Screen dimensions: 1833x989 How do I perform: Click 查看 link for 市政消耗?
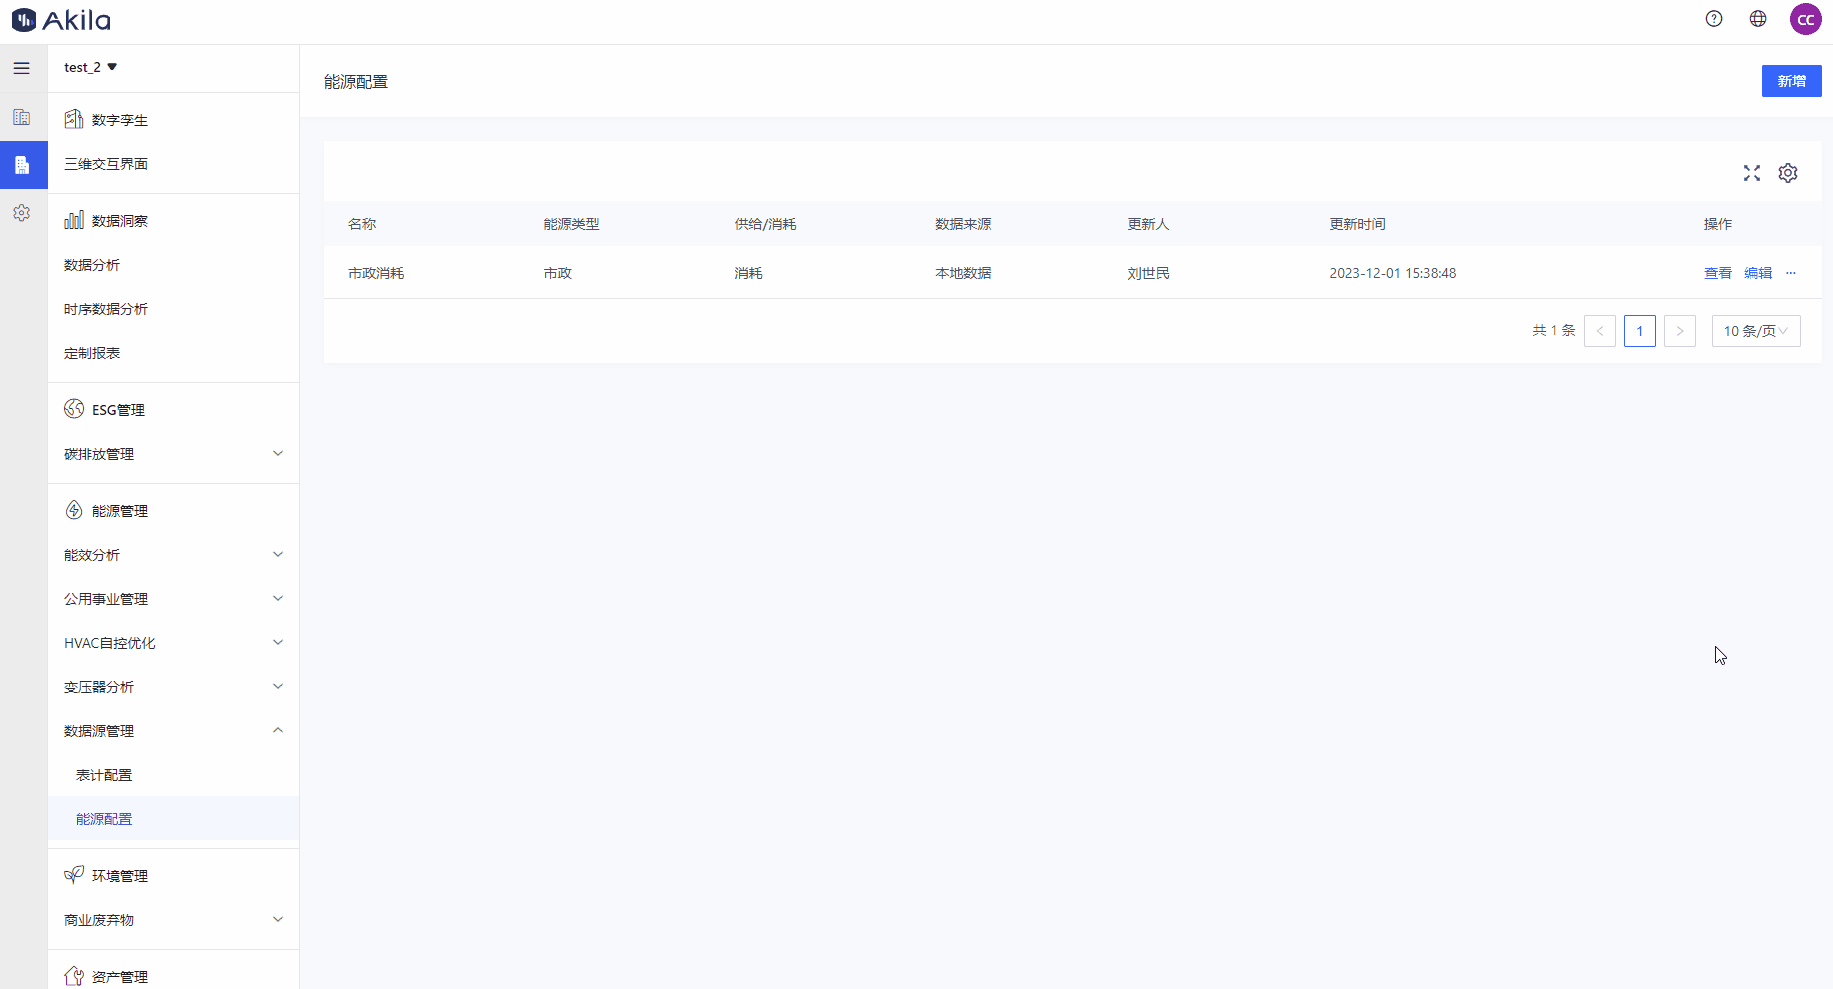pyautogui.click(x=1718, y=273)
